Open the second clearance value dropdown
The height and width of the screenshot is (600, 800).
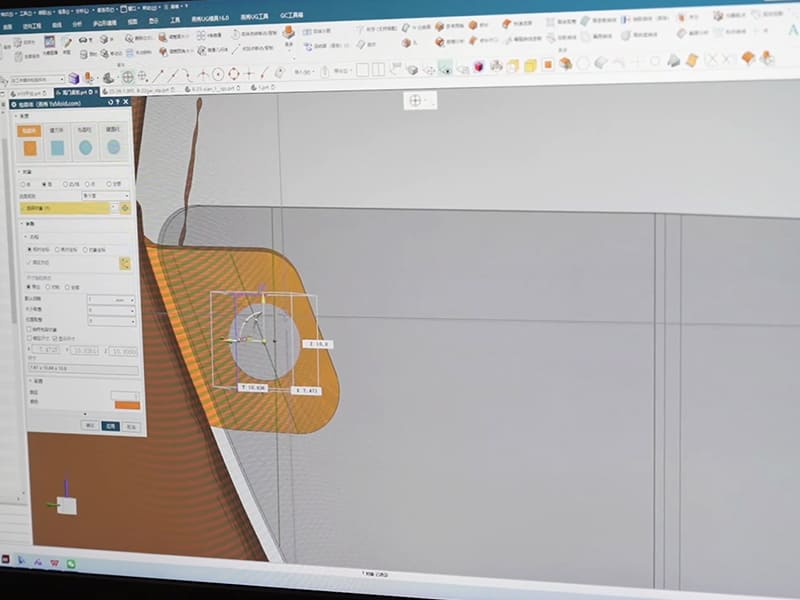tap(111, 310)
